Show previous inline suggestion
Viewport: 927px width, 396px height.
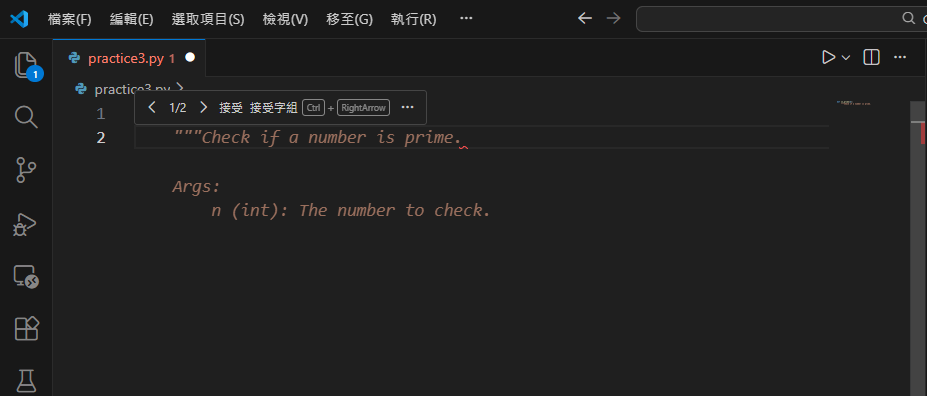[152, 107]
